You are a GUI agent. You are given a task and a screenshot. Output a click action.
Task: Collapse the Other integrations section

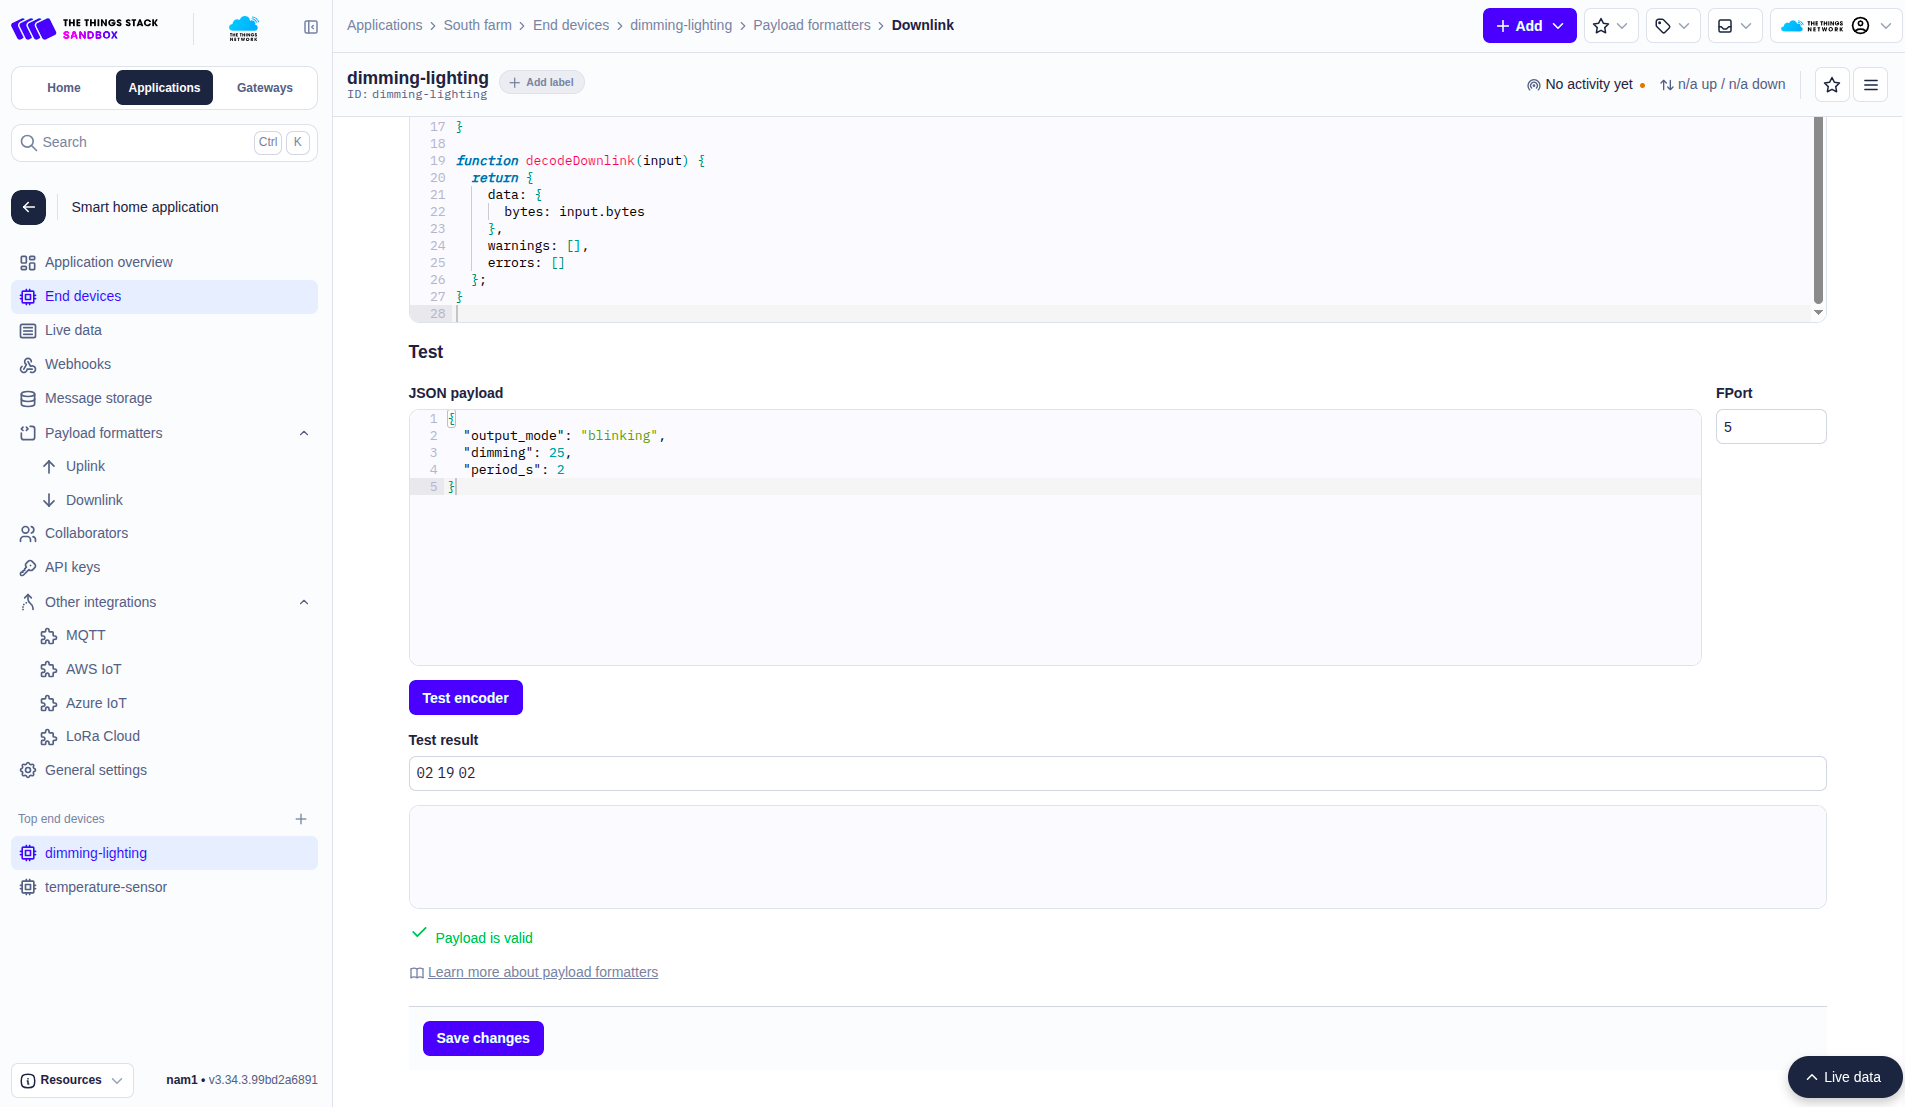pos(304,602)
